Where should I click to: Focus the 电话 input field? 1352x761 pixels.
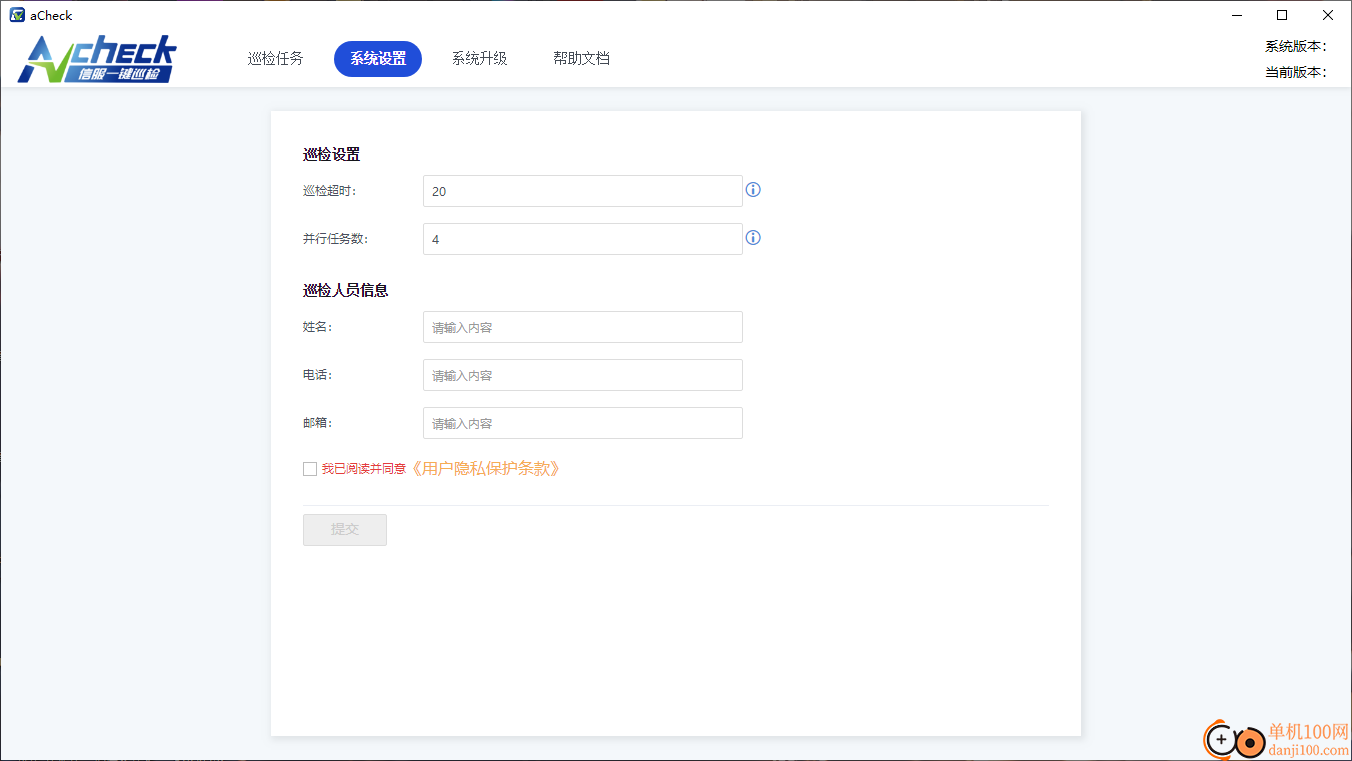coord(583,375)
